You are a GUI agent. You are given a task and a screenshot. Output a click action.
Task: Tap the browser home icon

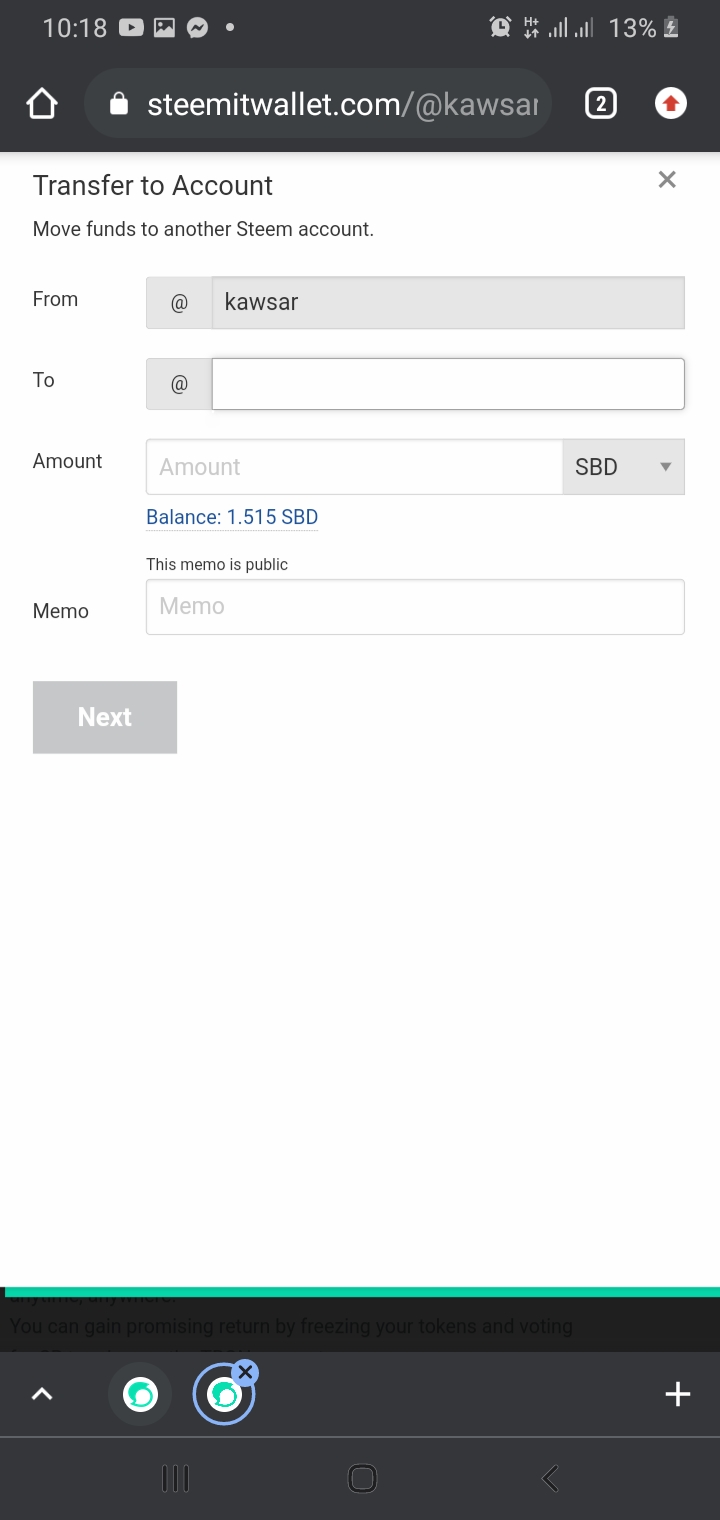[42, 104]
